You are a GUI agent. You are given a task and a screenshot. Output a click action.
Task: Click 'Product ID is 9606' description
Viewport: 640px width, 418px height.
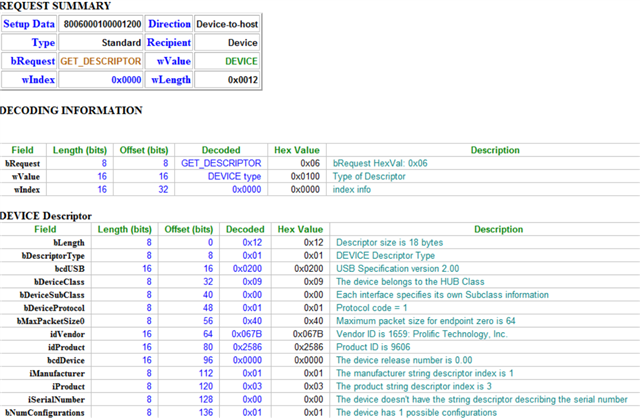[373, 347]
